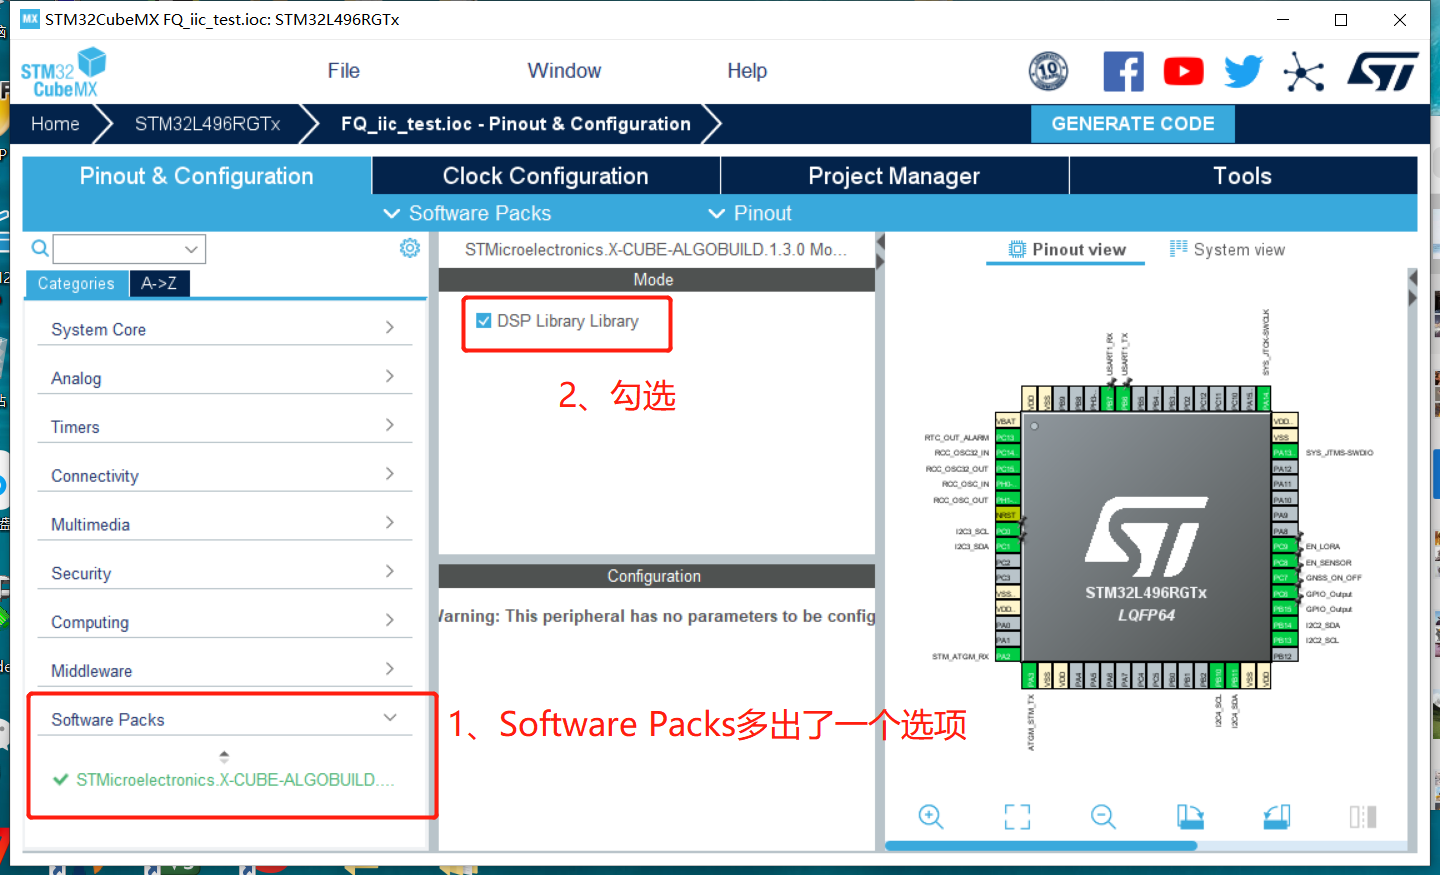The height and width of the screenshot is (875, 1440).
Task: Open the Help menu
Action: [747, 71]
